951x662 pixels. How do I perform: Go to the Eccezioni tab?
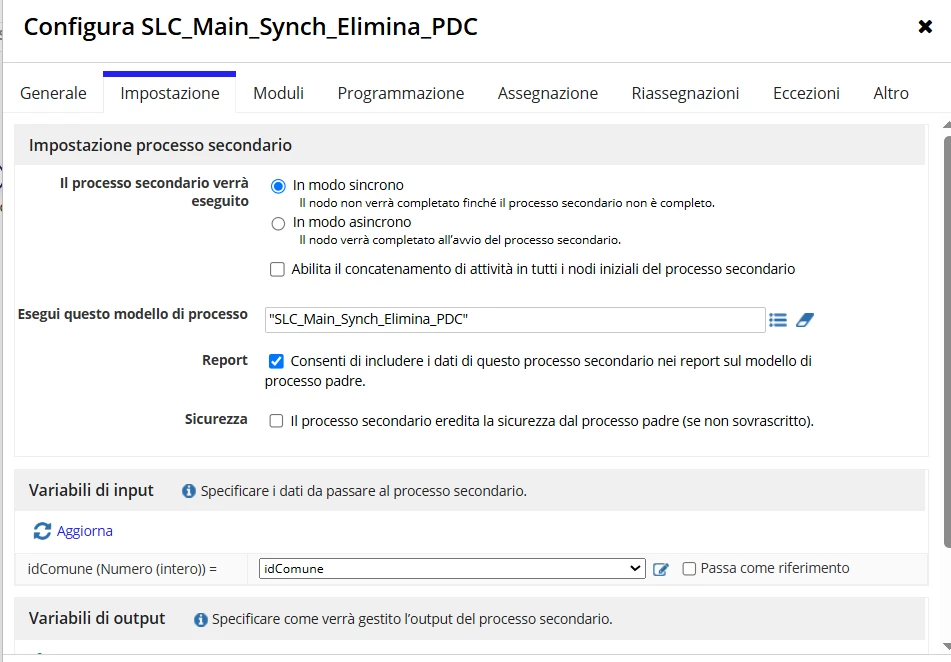(x=806, y=93)
